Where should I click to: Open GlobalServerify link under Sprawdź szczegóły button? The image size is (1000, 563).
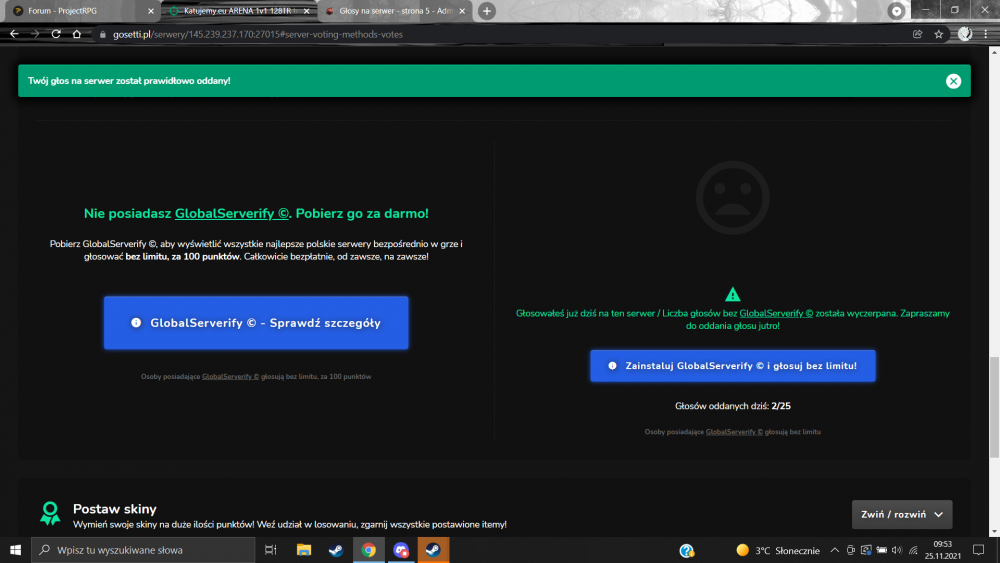click(x=230, y=377)
